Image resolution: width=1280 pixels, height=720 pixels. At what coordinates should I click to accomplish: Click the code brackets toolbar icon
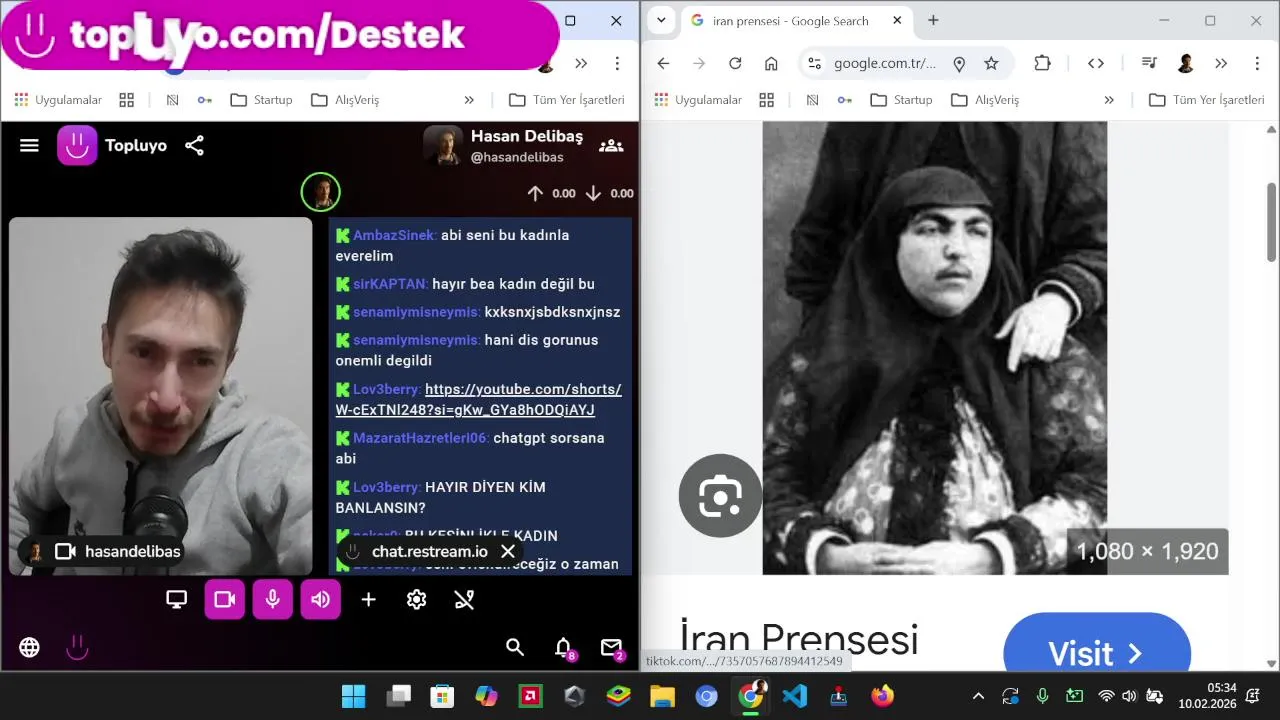coord(1096,63)
